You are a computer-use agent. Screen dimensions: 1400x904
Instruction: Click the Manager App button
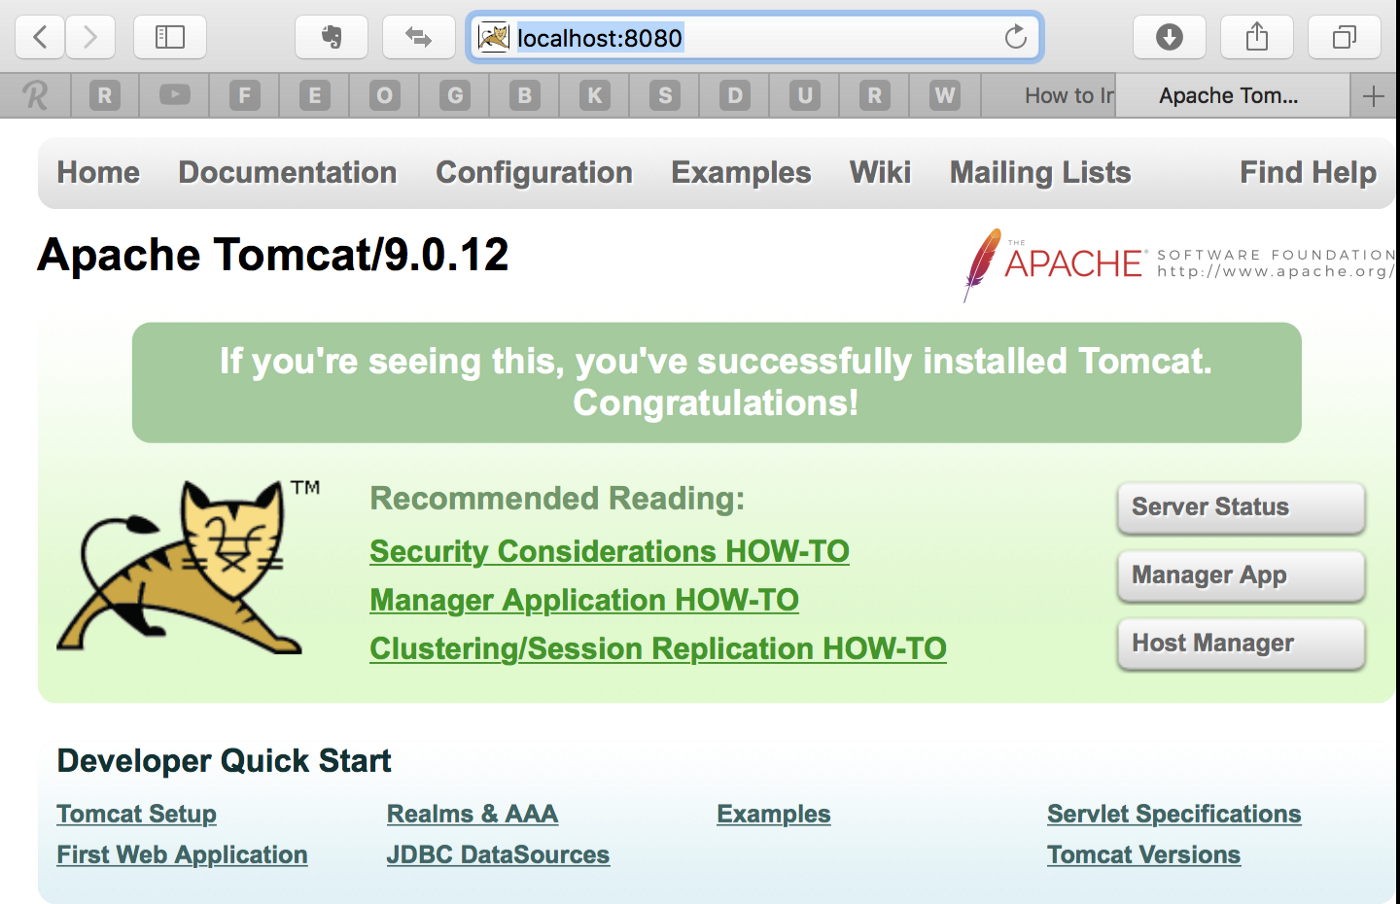point(1241,575)
